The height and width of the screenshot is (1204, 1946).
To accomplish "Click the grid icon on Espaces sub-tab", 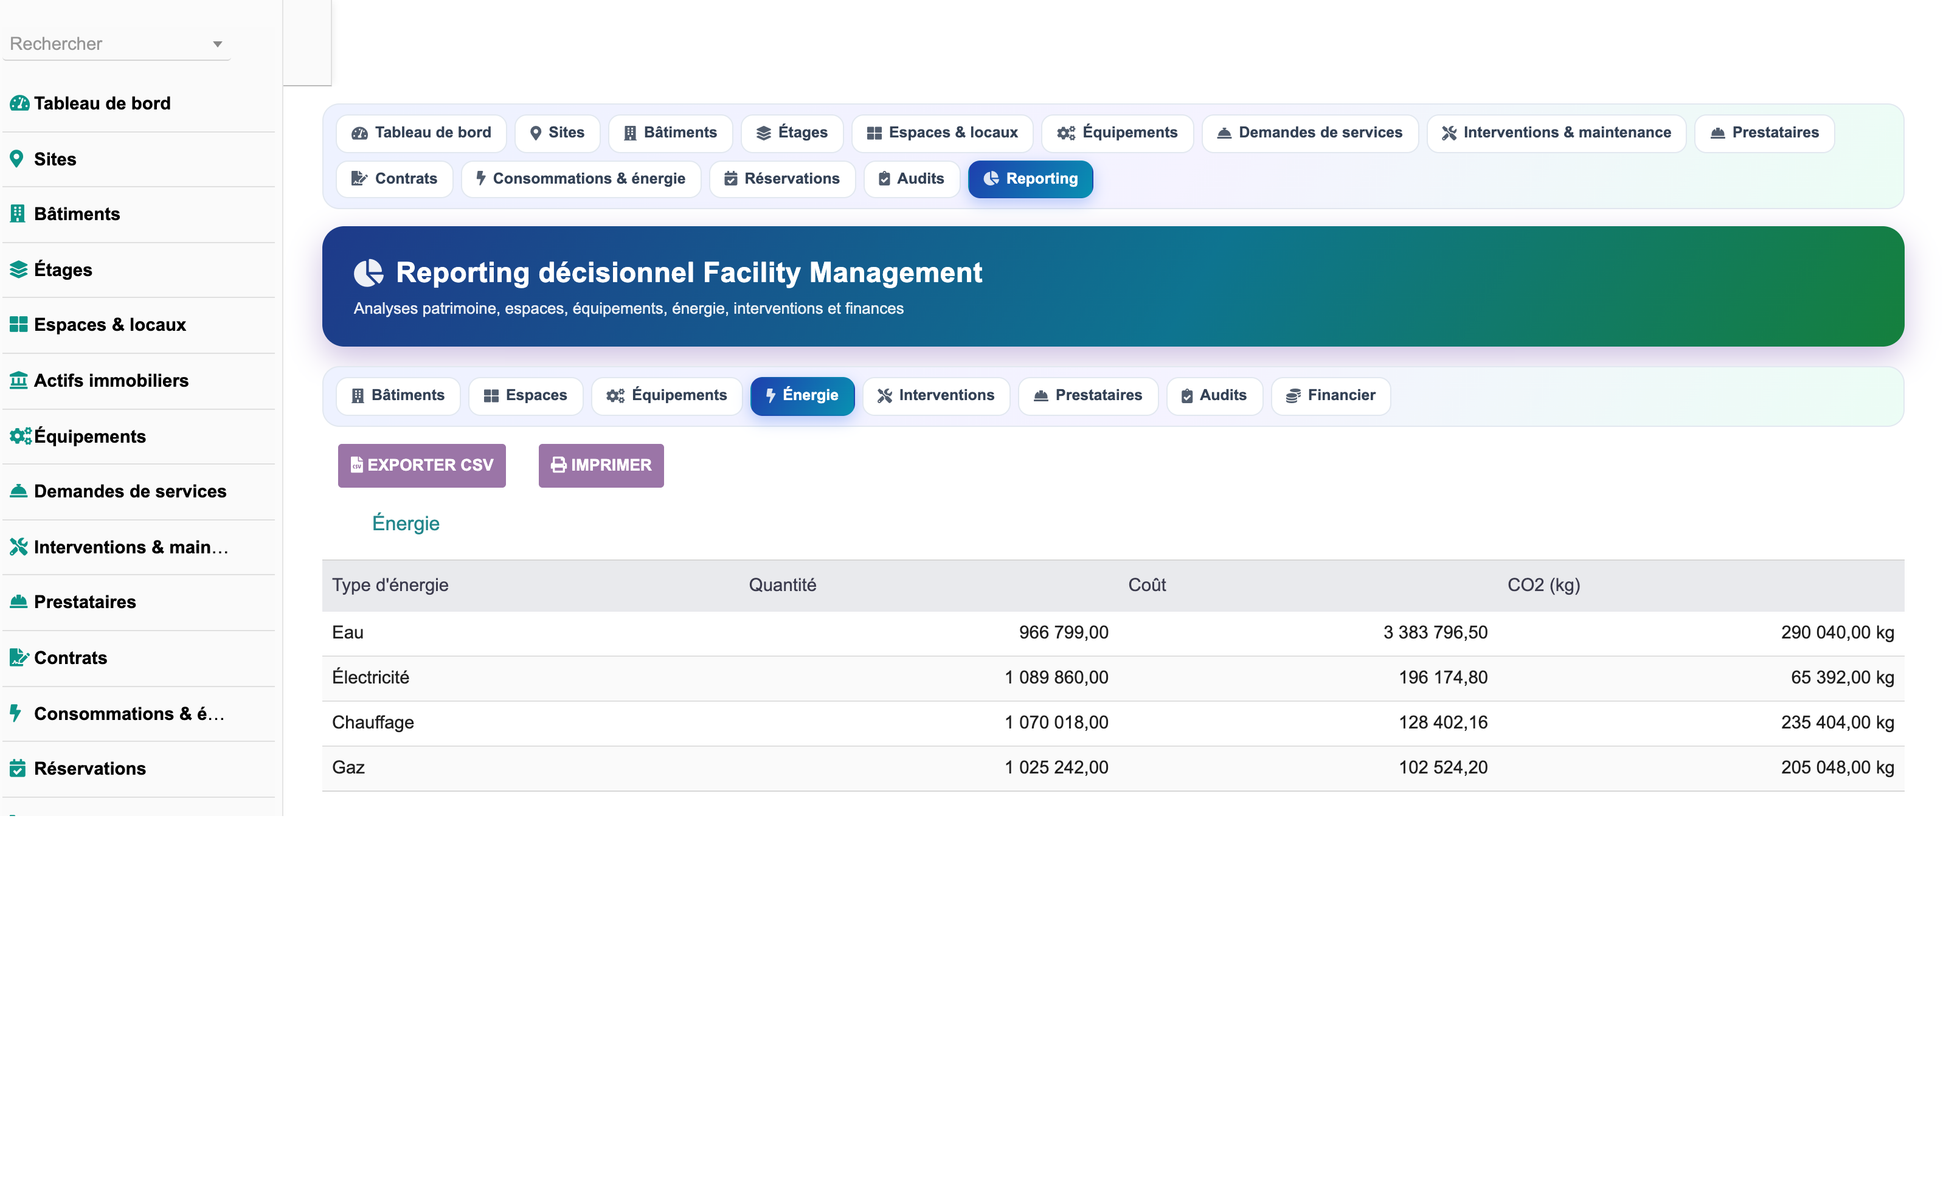I will [491, 396].
